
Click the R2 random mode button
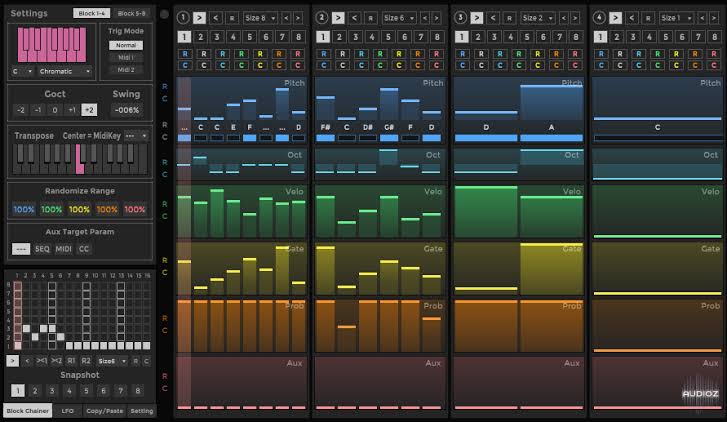(x=86, y=361)
